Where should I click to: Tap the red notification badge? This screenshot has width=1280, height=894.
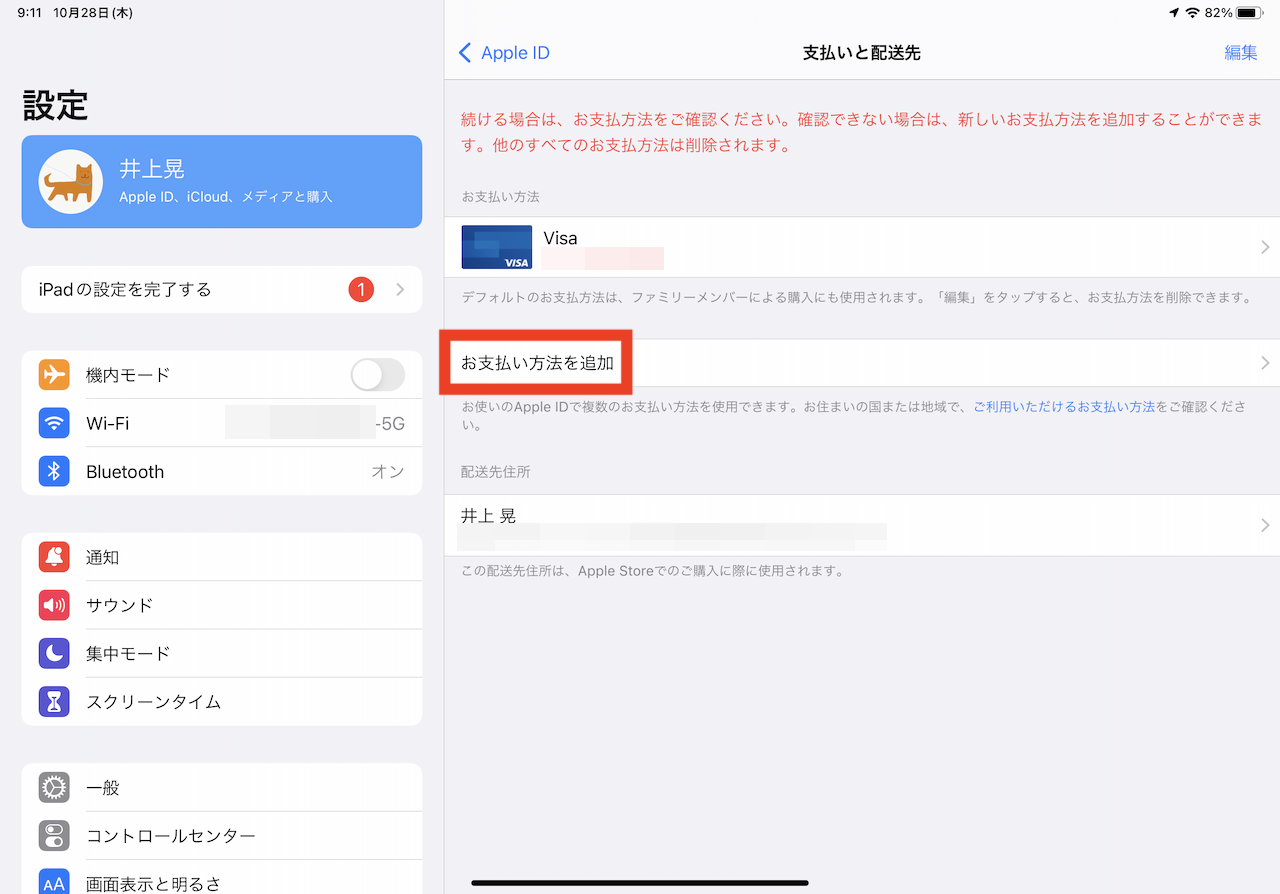(x=361, y=290)
